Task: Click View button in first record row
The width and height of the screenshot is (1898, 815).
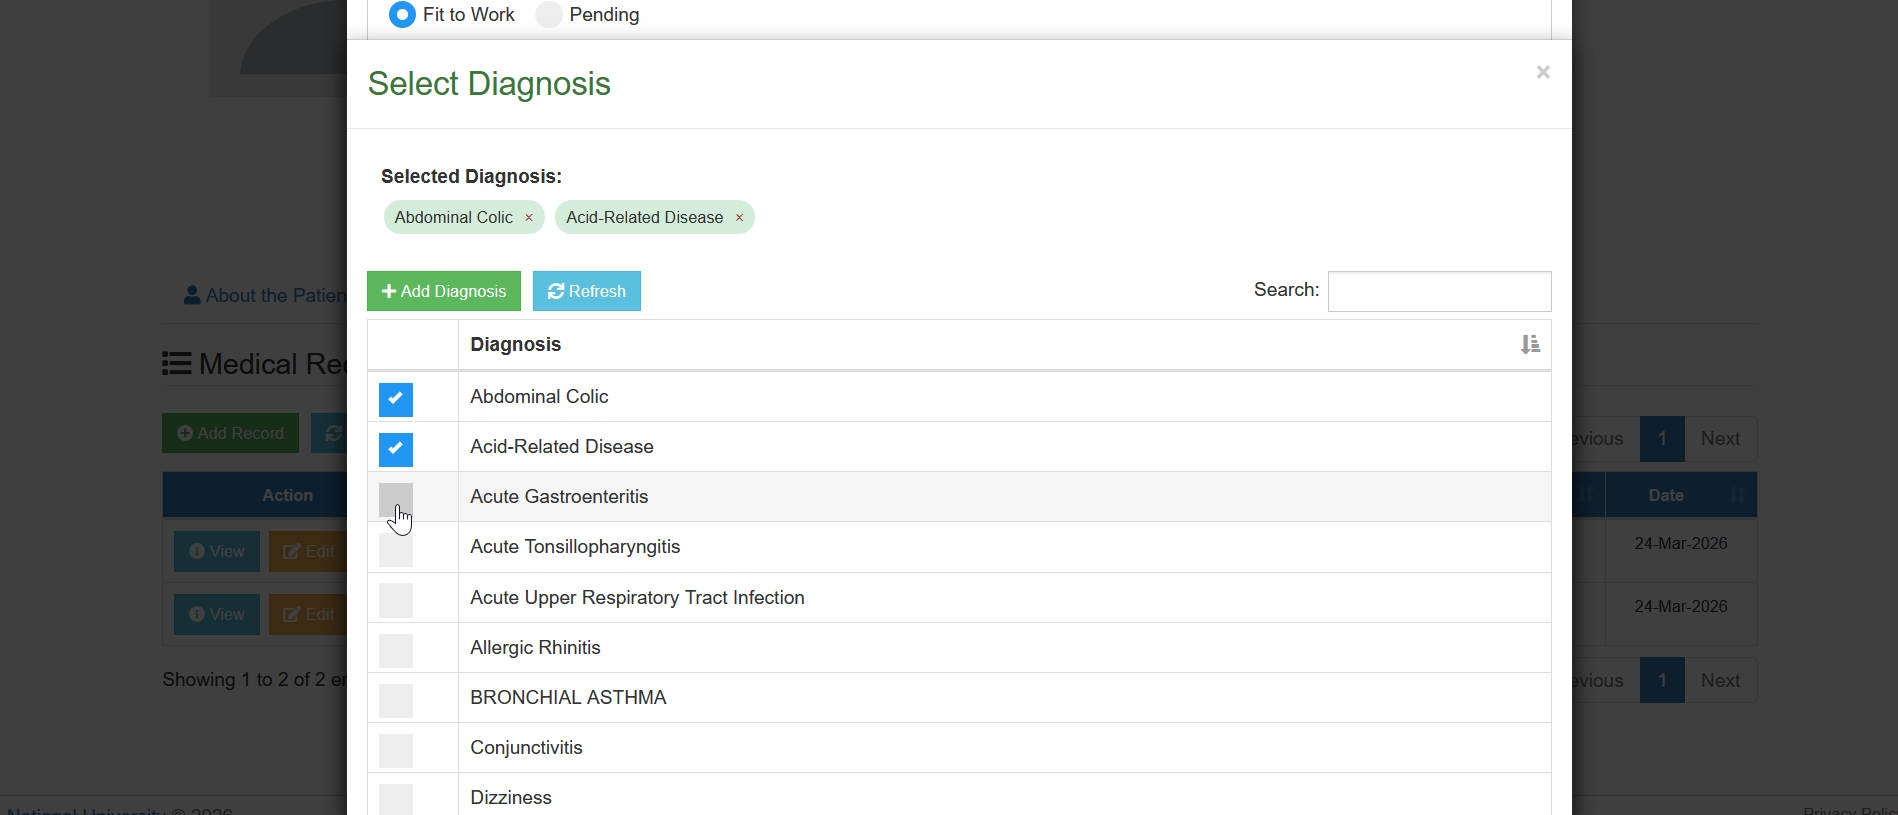Action: point(217,552)
